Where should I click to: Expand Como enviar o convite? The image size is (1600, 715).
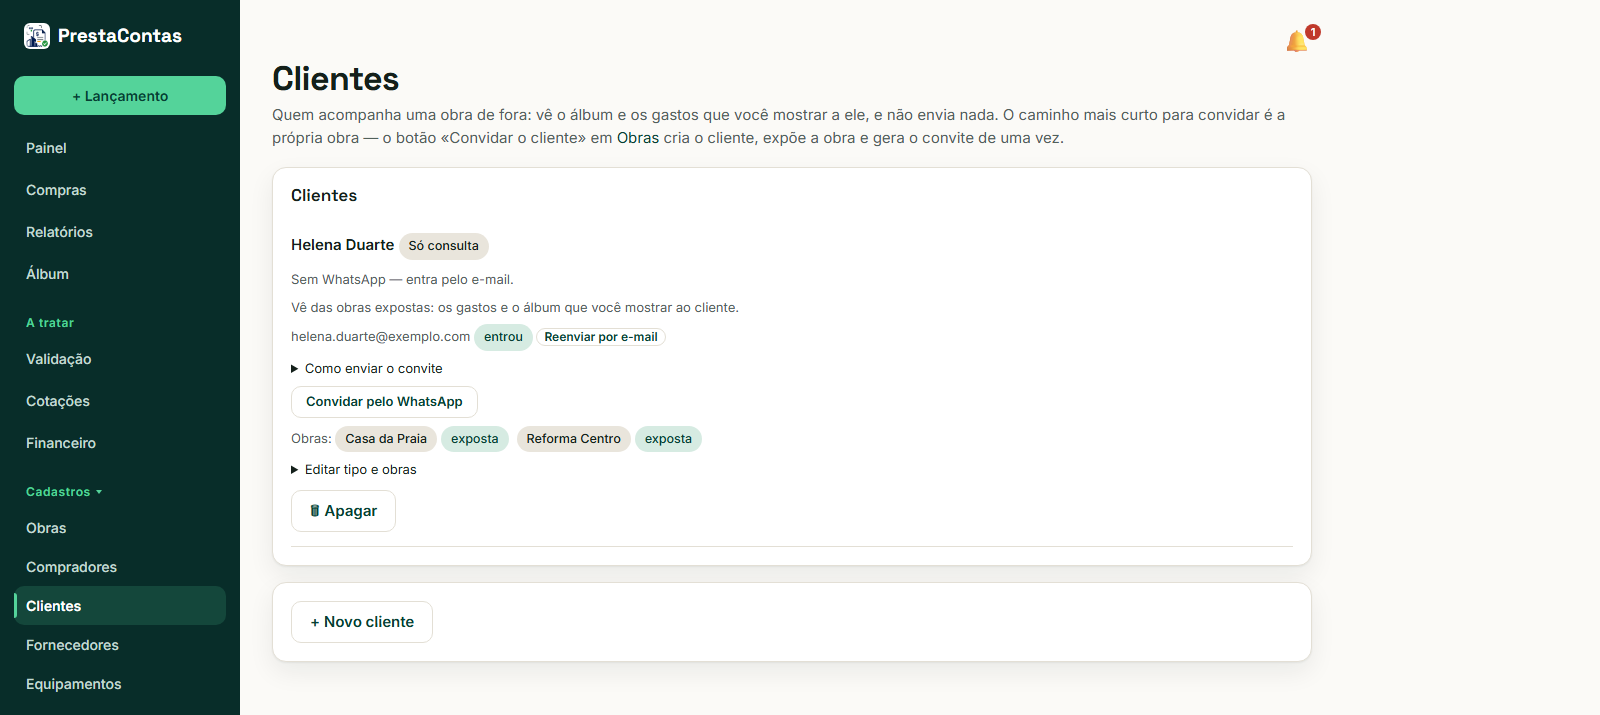(367, 369)
